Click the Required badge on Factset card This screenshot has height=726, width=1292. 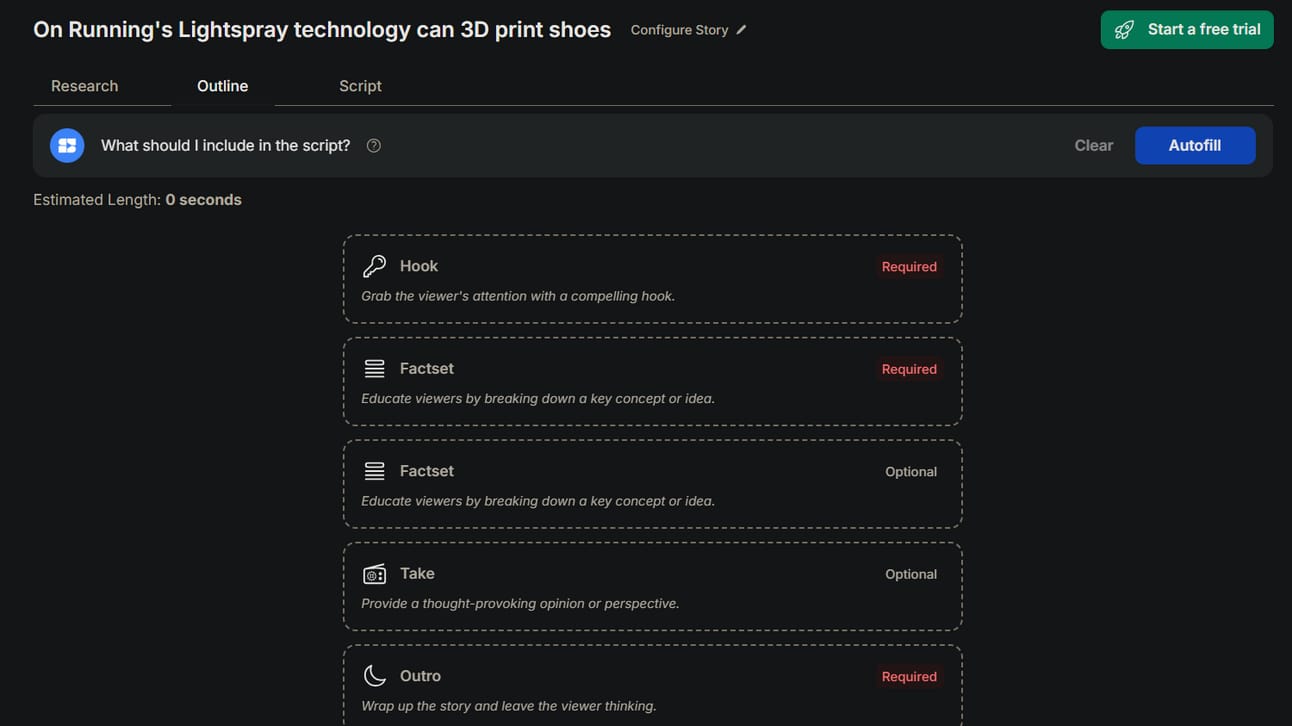tap(909, 369)
